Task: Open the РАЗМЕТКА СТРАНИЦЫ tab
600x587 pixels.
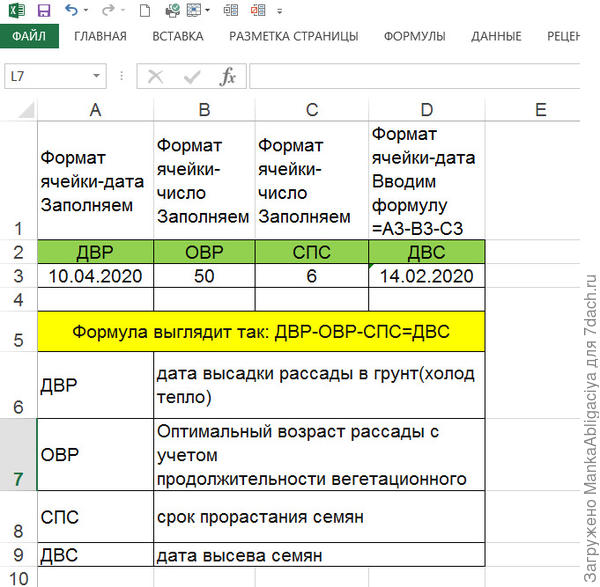Action: 294,37
